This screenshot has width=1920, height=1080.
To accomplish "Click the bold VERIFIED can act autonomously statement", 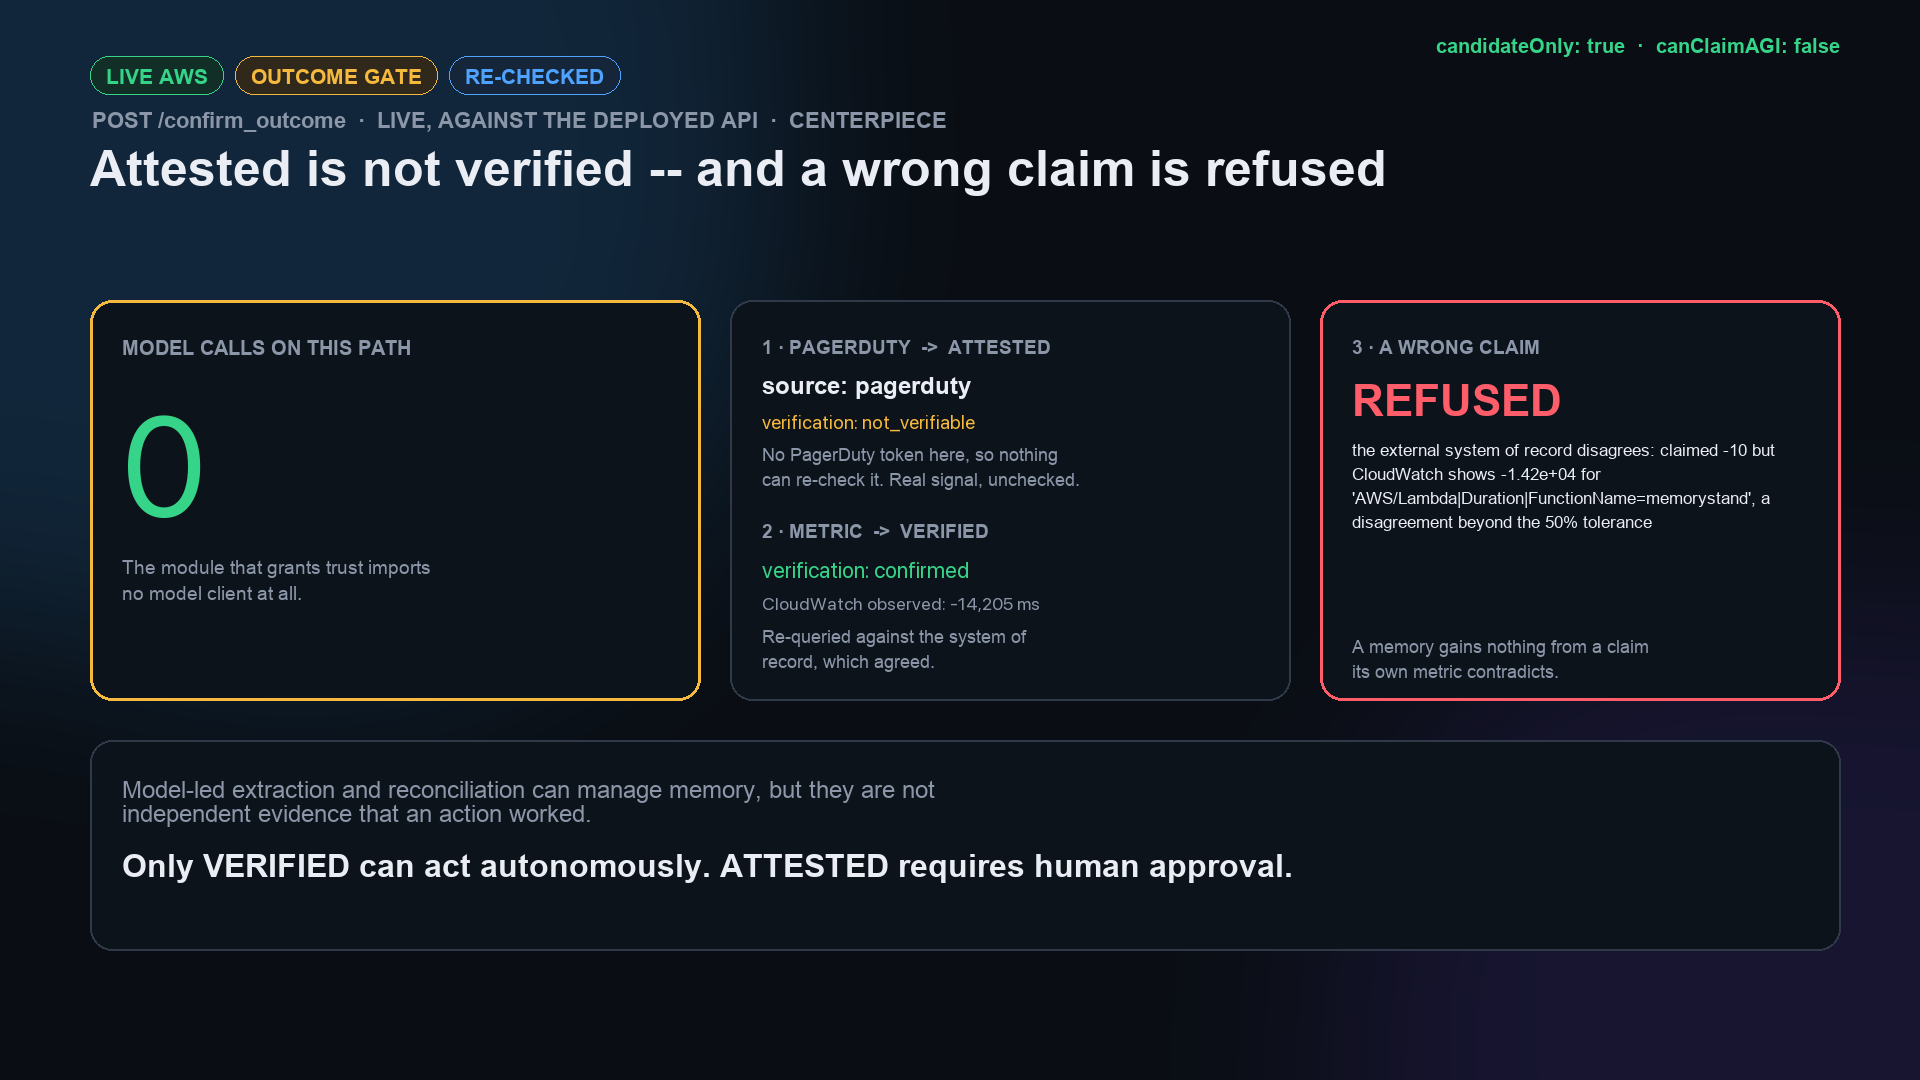I will 707,866.
